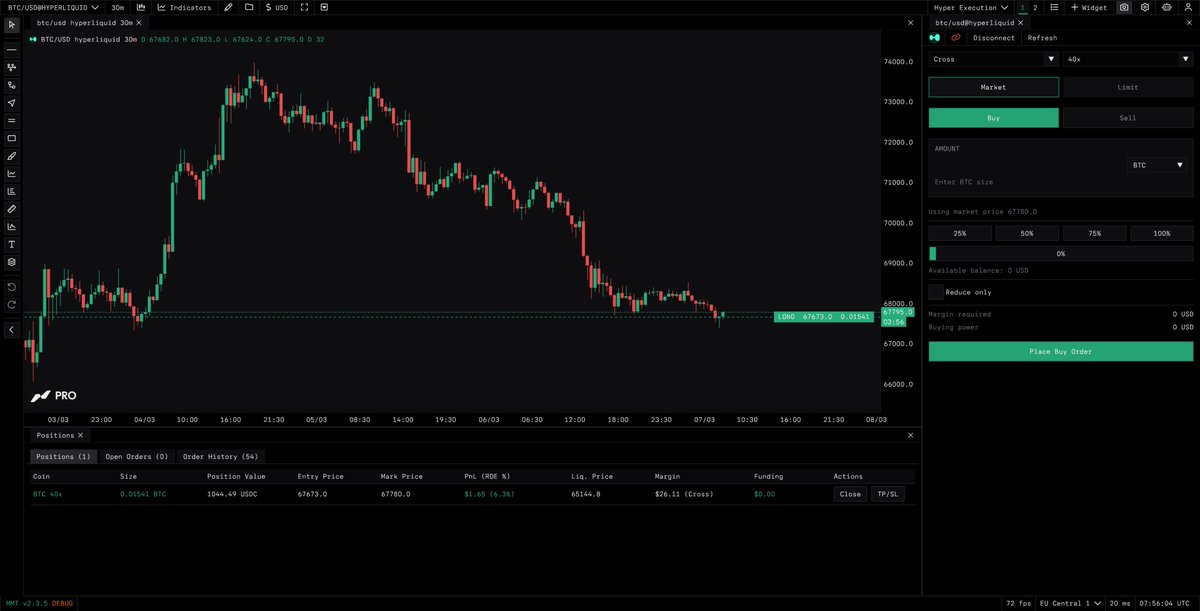The width and height of the screenshot is (1200, 611).
Task: Click the dropdown box icon after fullscreen
Action: click(x=324, y=7)
